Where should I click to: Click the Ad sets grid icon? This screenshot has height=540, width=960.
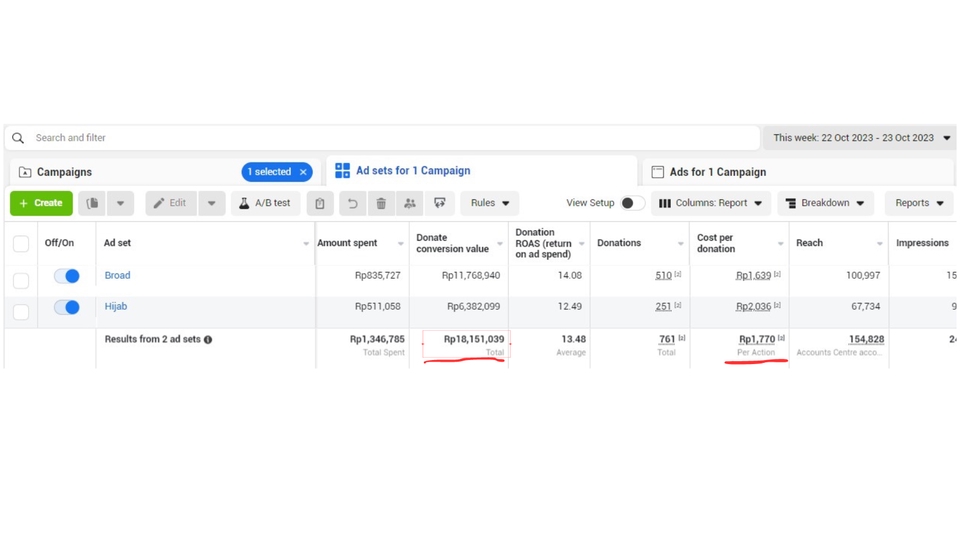tap(342, 171)
